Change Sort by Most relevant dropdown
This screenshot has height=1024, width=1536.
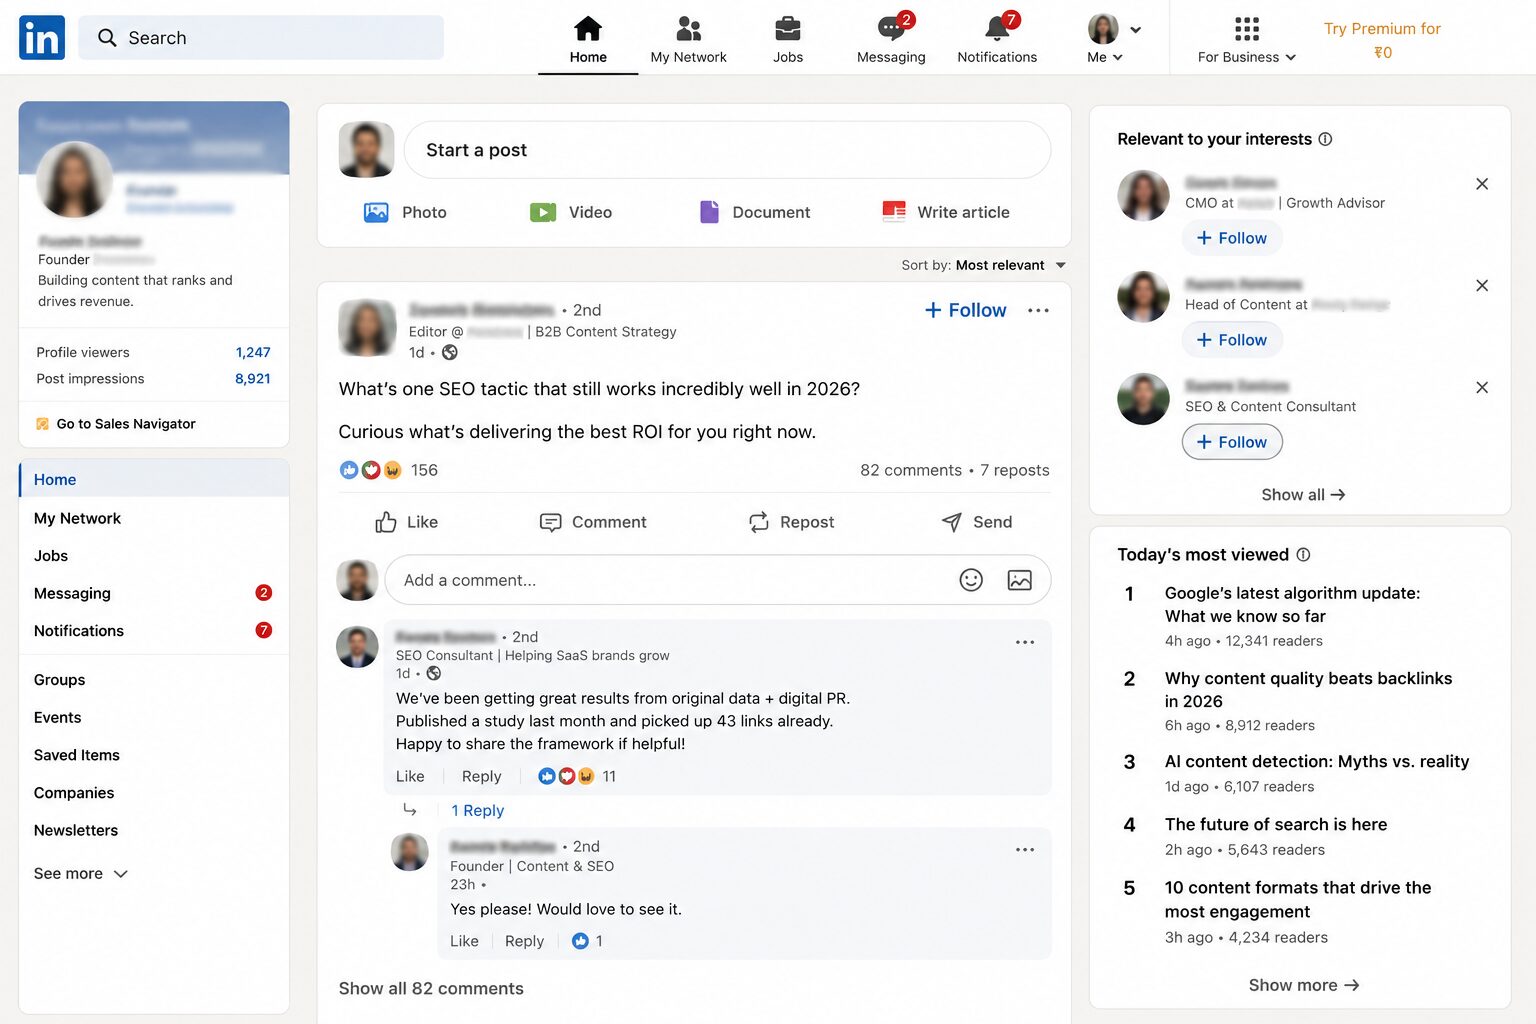pyautogui.click(x=984, y=265)
